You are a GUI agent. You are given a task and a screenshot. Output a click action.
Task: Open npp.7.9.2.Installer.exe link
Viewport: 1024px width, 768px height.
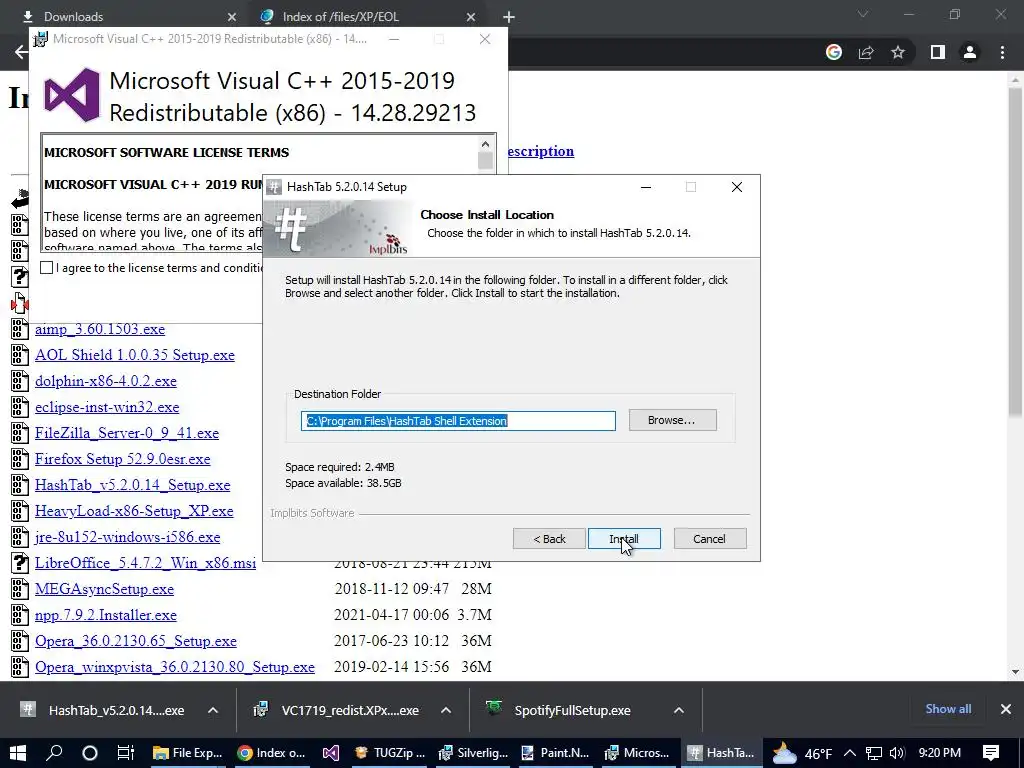[x=106, y=615]
